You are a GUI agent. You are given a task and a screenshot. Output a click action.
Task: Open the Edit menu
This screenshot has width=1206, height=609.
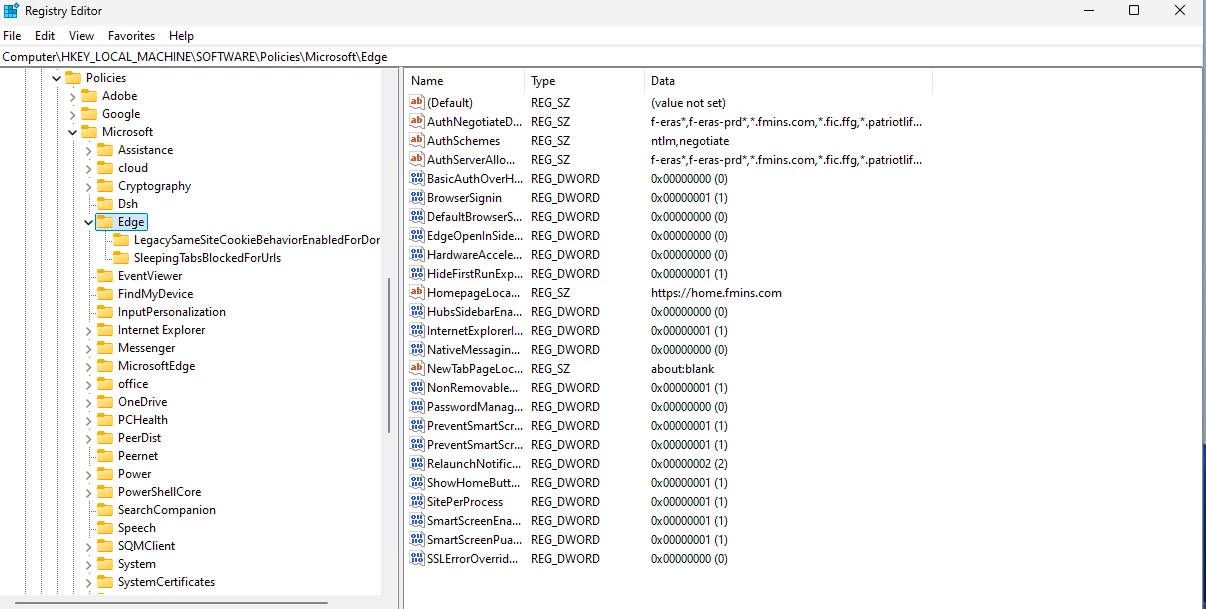pos(45,36)
